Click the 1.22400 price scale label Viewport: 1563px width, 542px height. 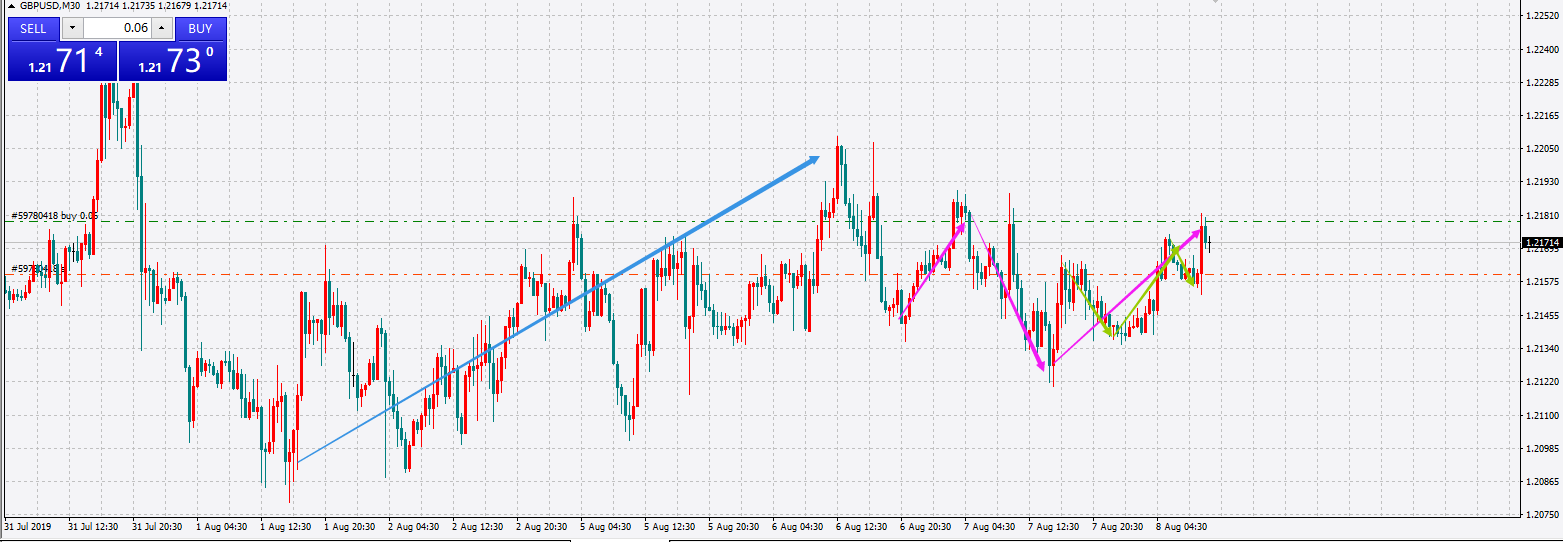pyautogui.click(x=1544, y=49)
